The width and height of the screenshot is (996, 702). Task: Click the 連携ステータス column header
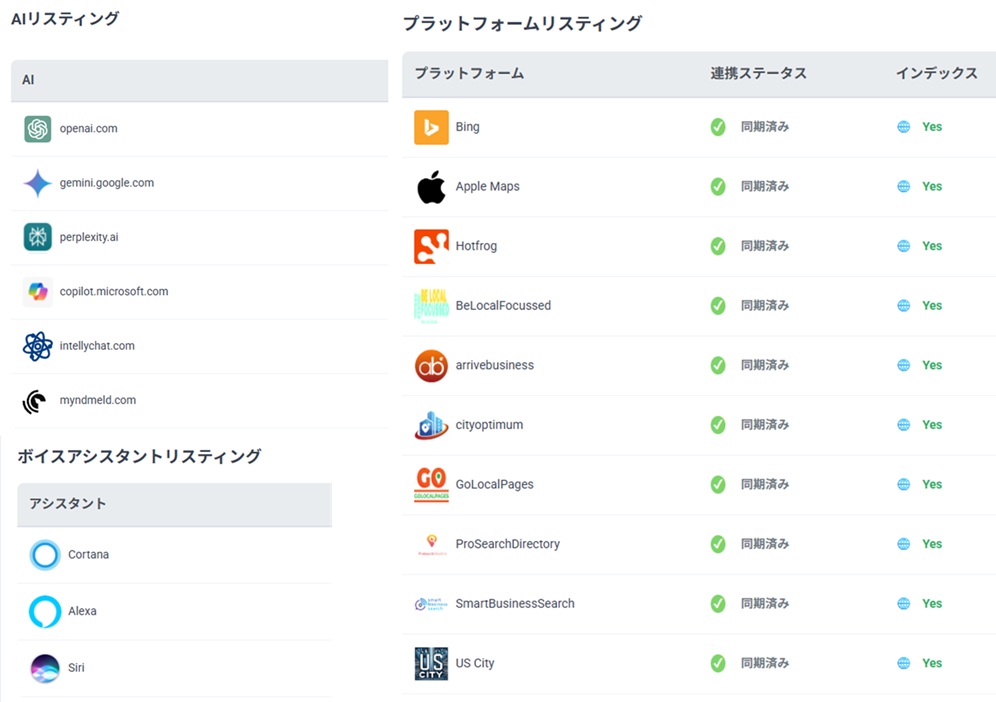[x=758, y=74]
